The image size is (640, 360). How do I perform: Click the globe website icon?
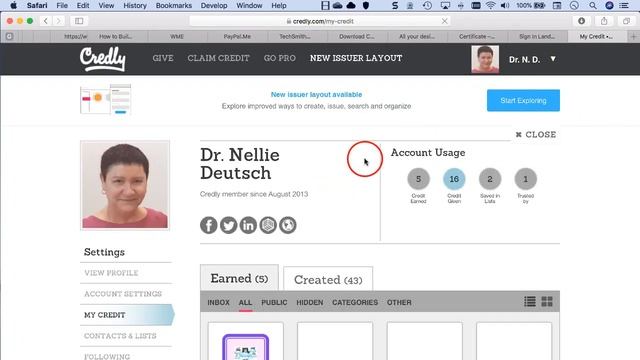coord(288,225)
